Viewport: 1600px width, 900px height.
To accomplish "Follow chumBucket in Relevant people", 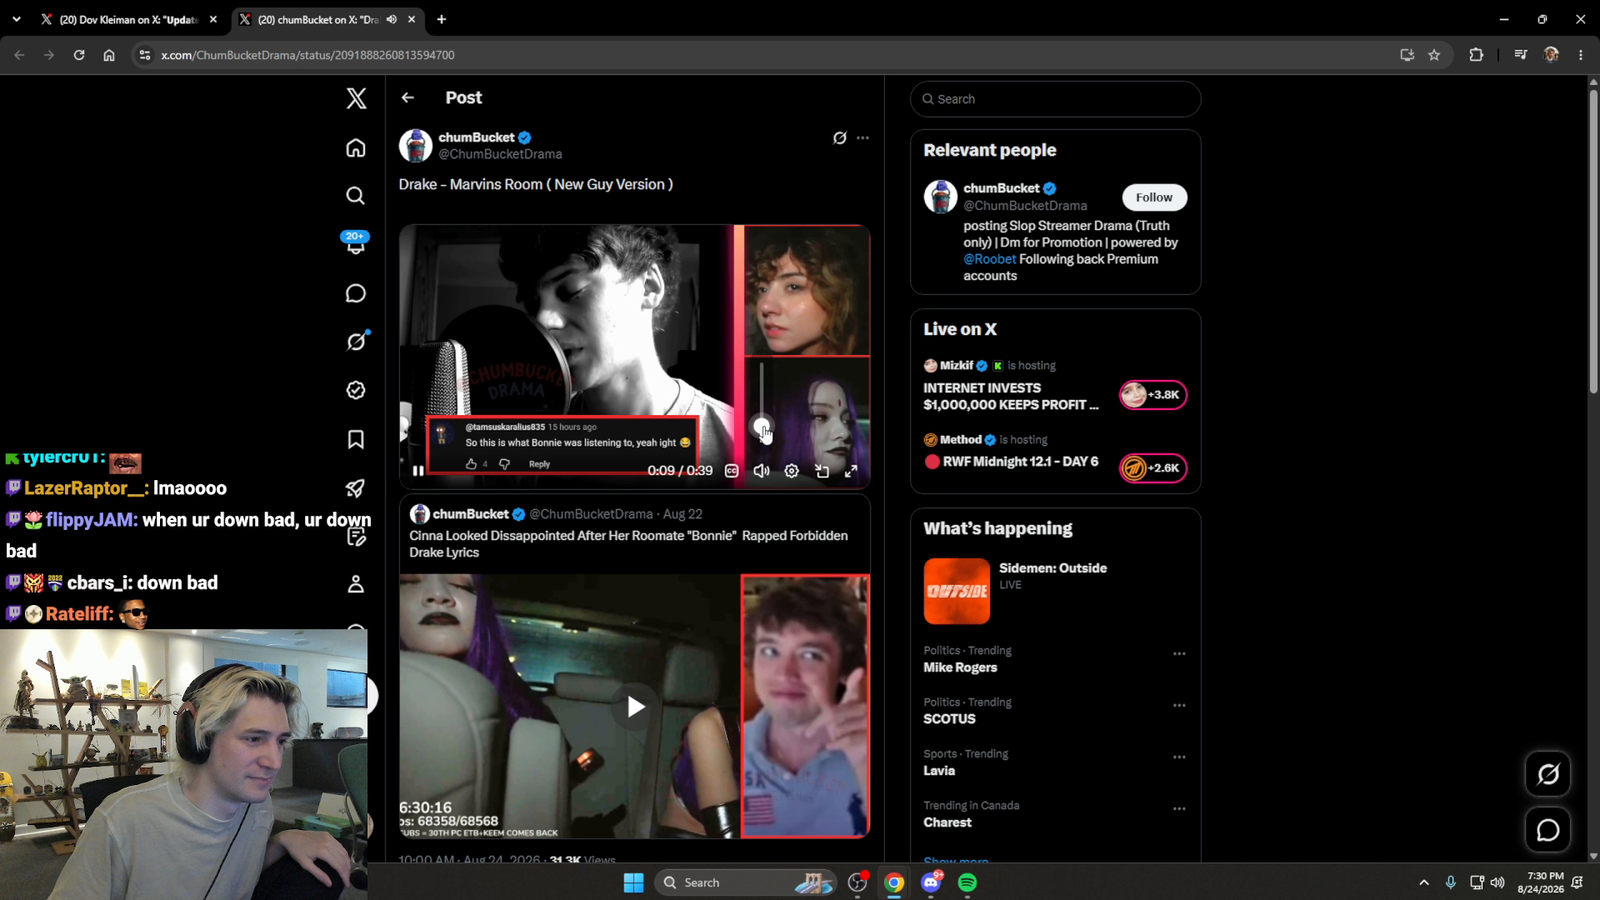I will (x=1154, y=198).
